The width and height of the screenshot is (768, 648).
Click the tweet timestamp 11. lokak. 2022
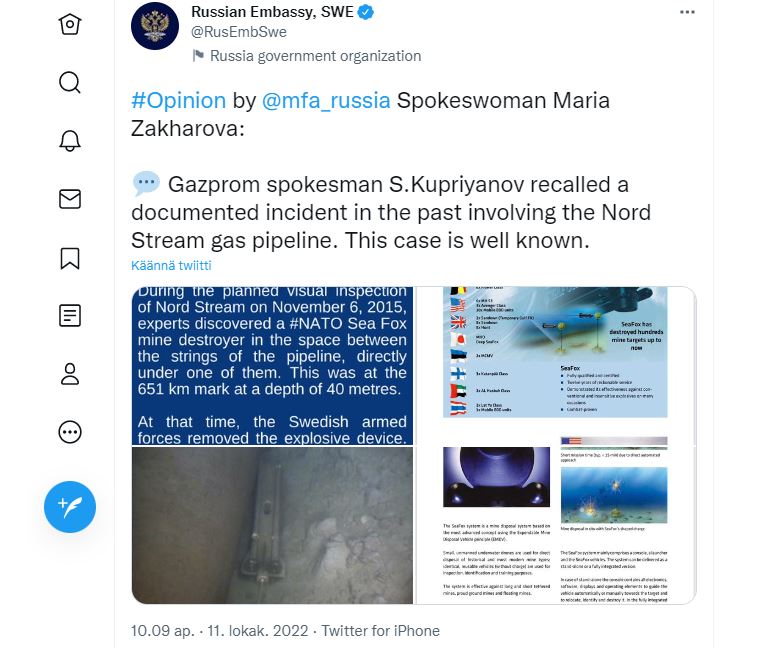[258, 630]
